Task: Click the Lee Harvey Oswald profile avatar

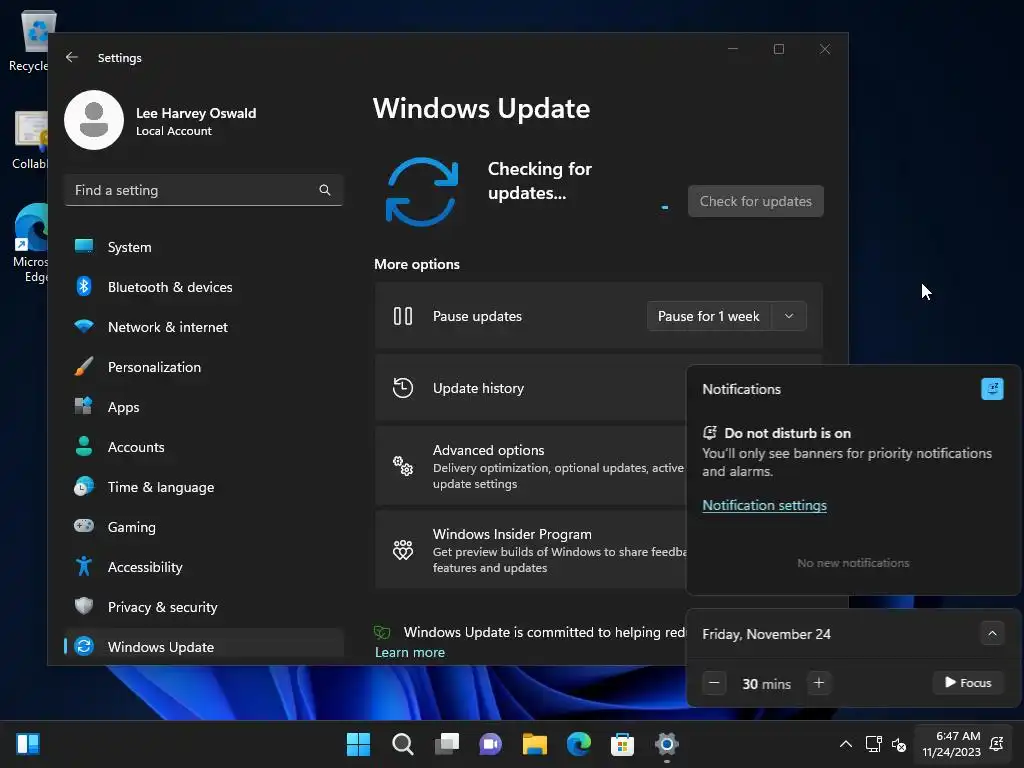Action: click(94, 120)
